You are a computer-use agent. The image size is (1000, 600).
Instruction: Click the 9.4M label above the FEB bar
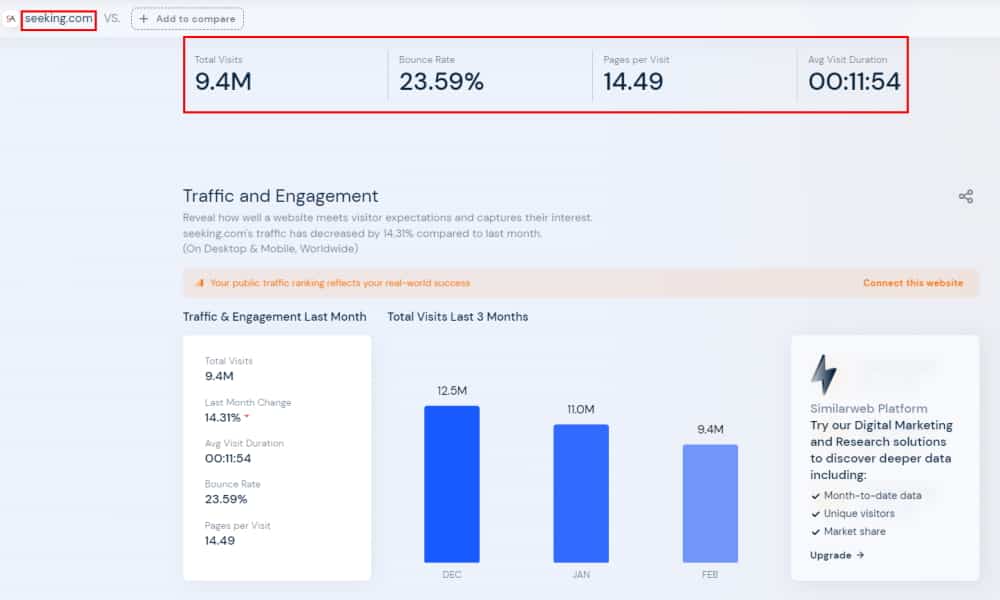[710, 430]
